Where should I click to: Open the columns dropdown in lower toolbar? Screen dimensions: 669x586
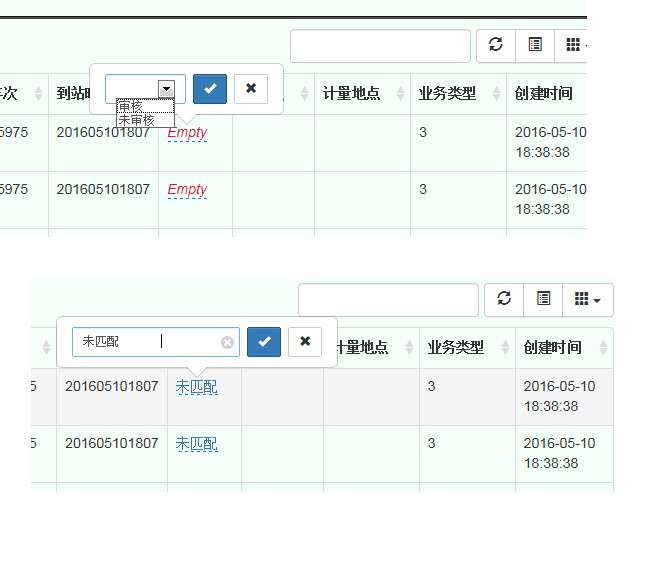587,299
